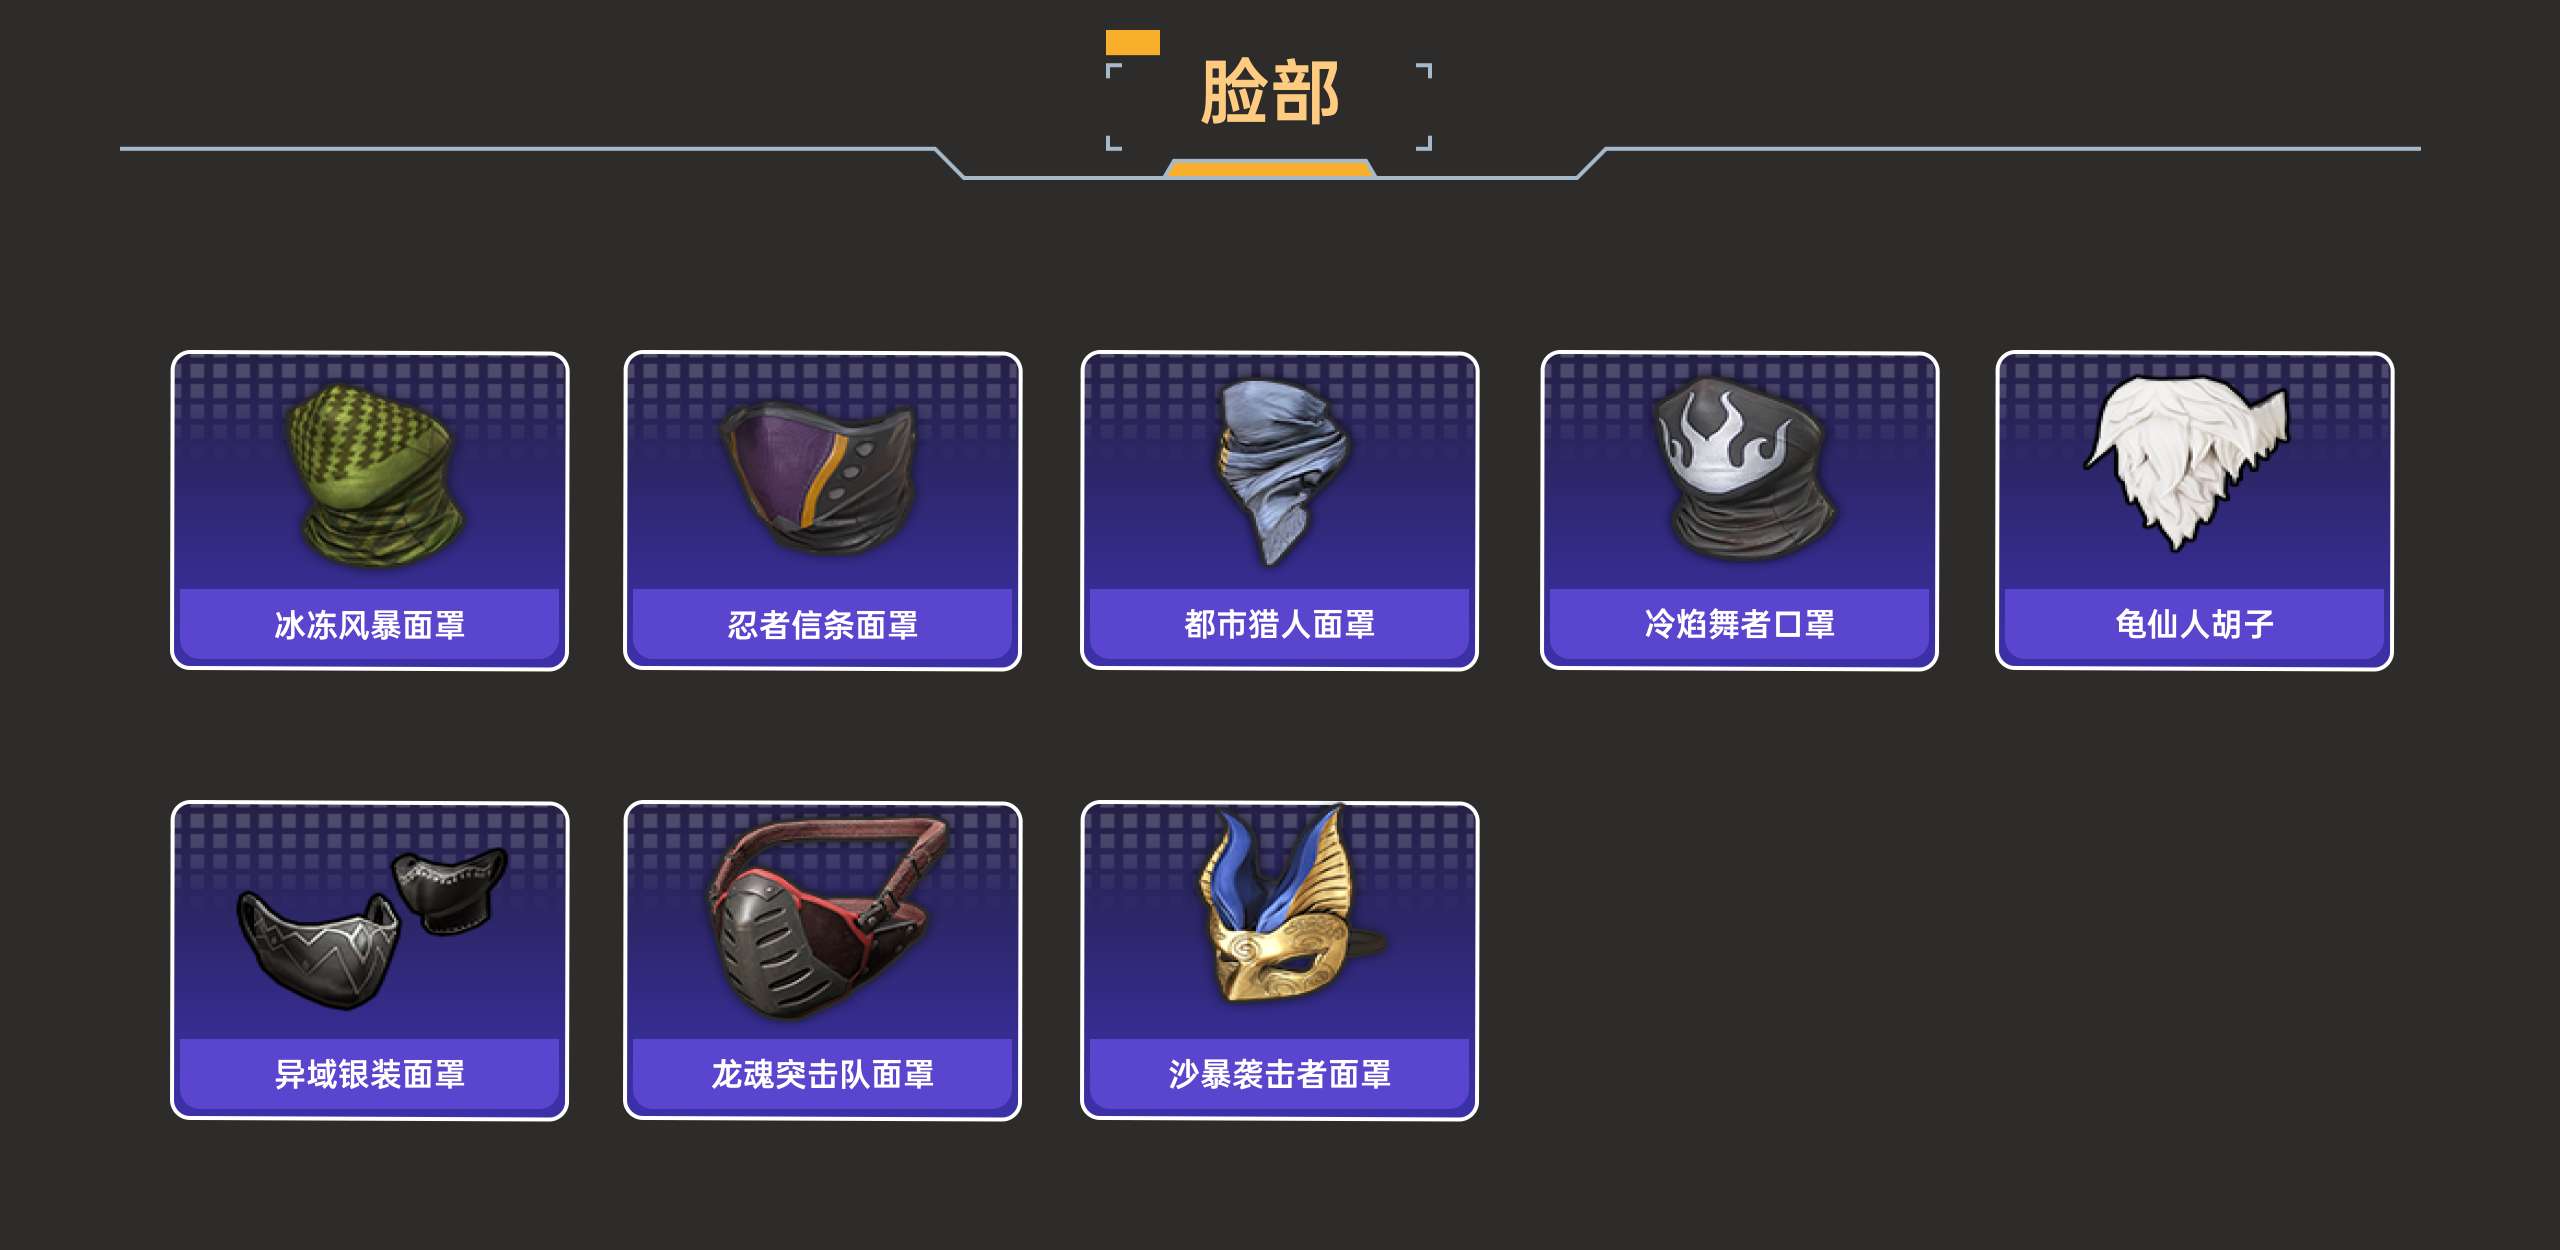Select the flame-patterned black mask icon
Screen dimensions: 2560x1250
pos(1742,468)
